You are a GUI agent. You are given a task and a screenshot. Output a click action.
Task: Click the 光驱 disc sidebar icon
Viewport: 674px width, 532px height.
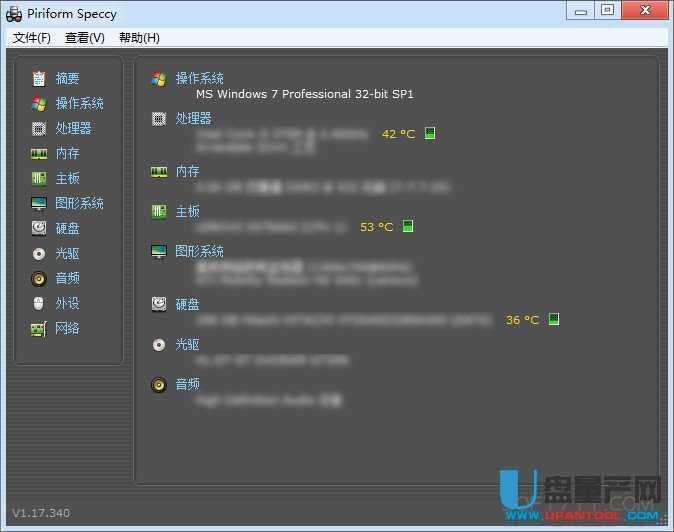[x=39, y=253]
